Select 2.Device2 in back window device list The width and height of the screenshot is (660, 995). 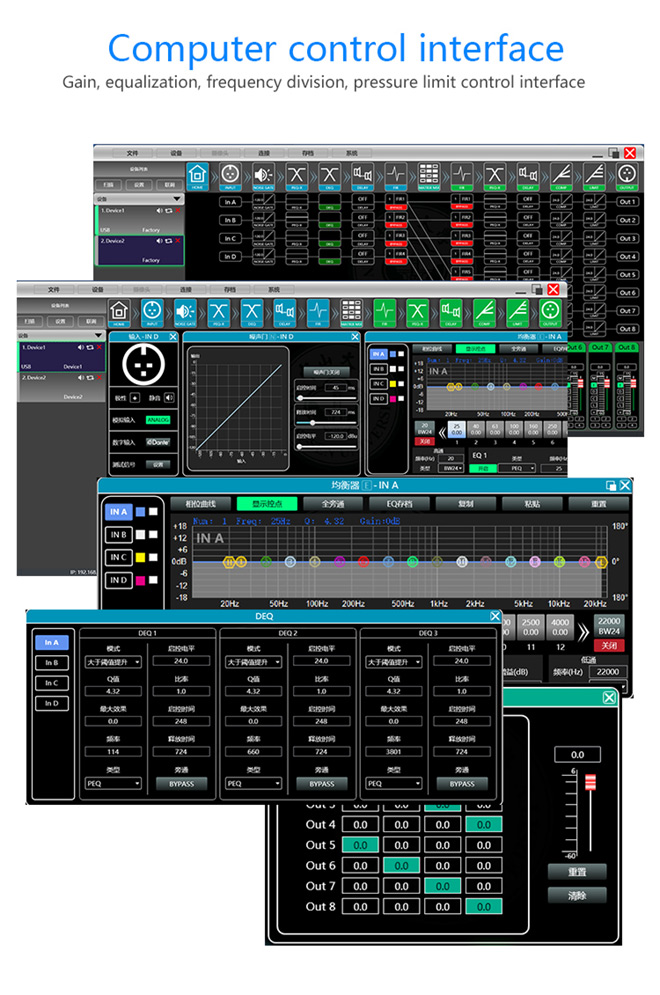tap(140, 250)
